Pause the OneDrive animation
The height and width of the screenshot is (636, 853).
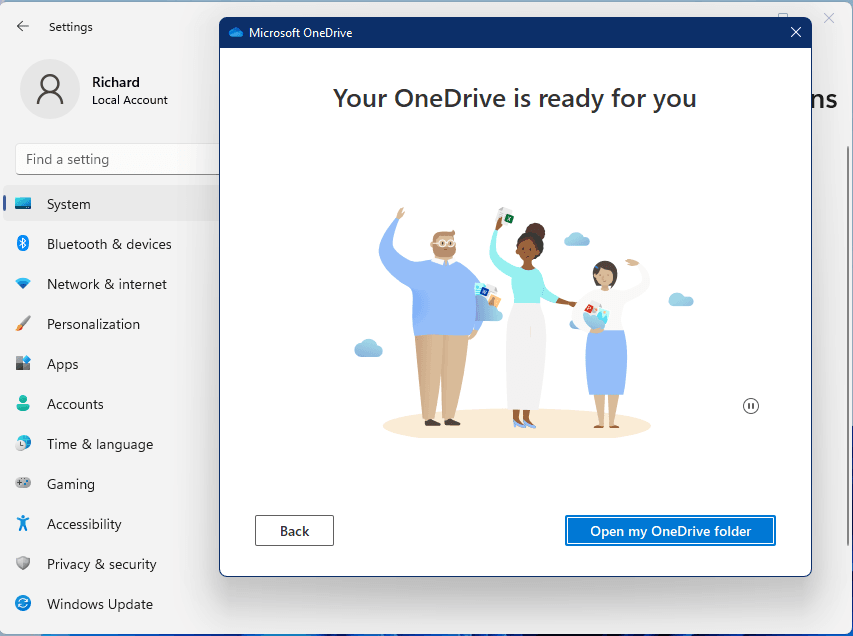751,406
